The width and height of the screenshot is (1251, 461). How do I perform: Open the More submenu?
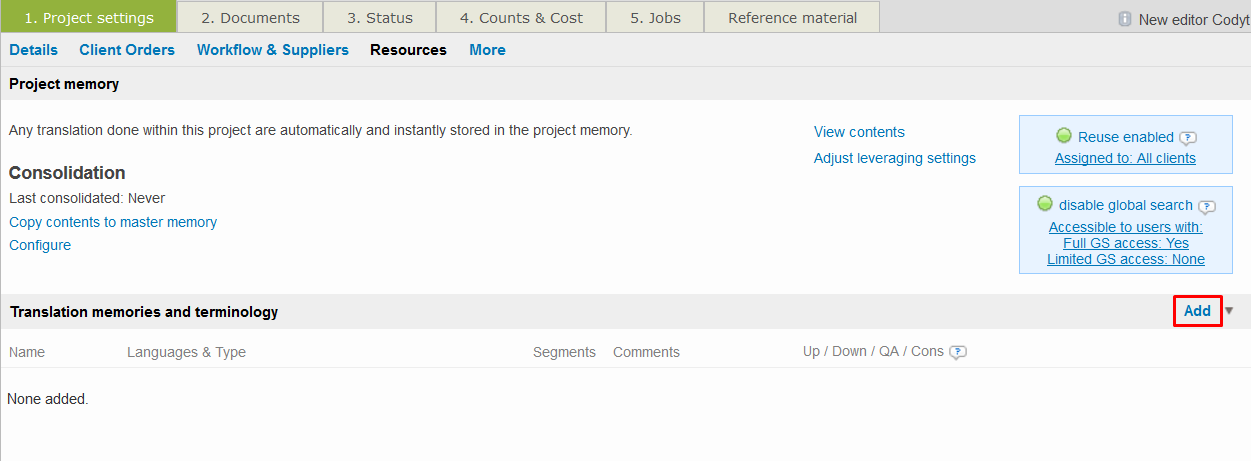click(487, 50)
